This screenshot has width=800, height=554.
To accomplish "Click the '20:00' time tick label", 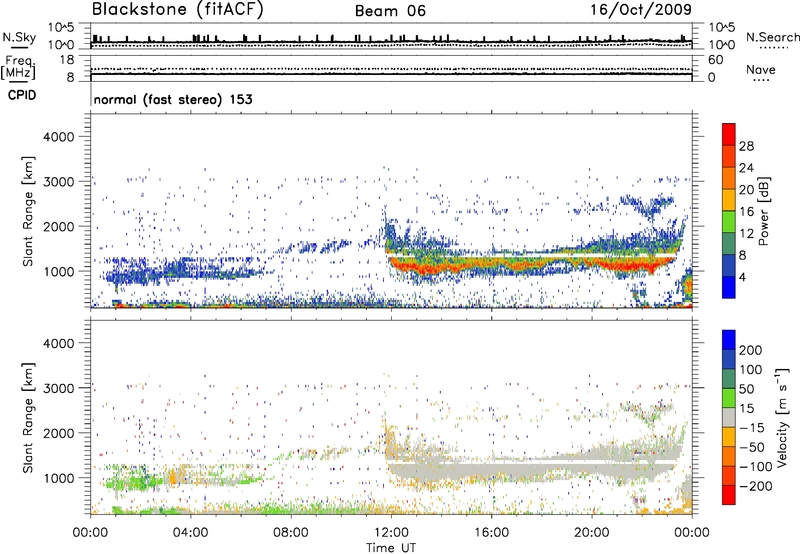I will click(x=592, y=533).
